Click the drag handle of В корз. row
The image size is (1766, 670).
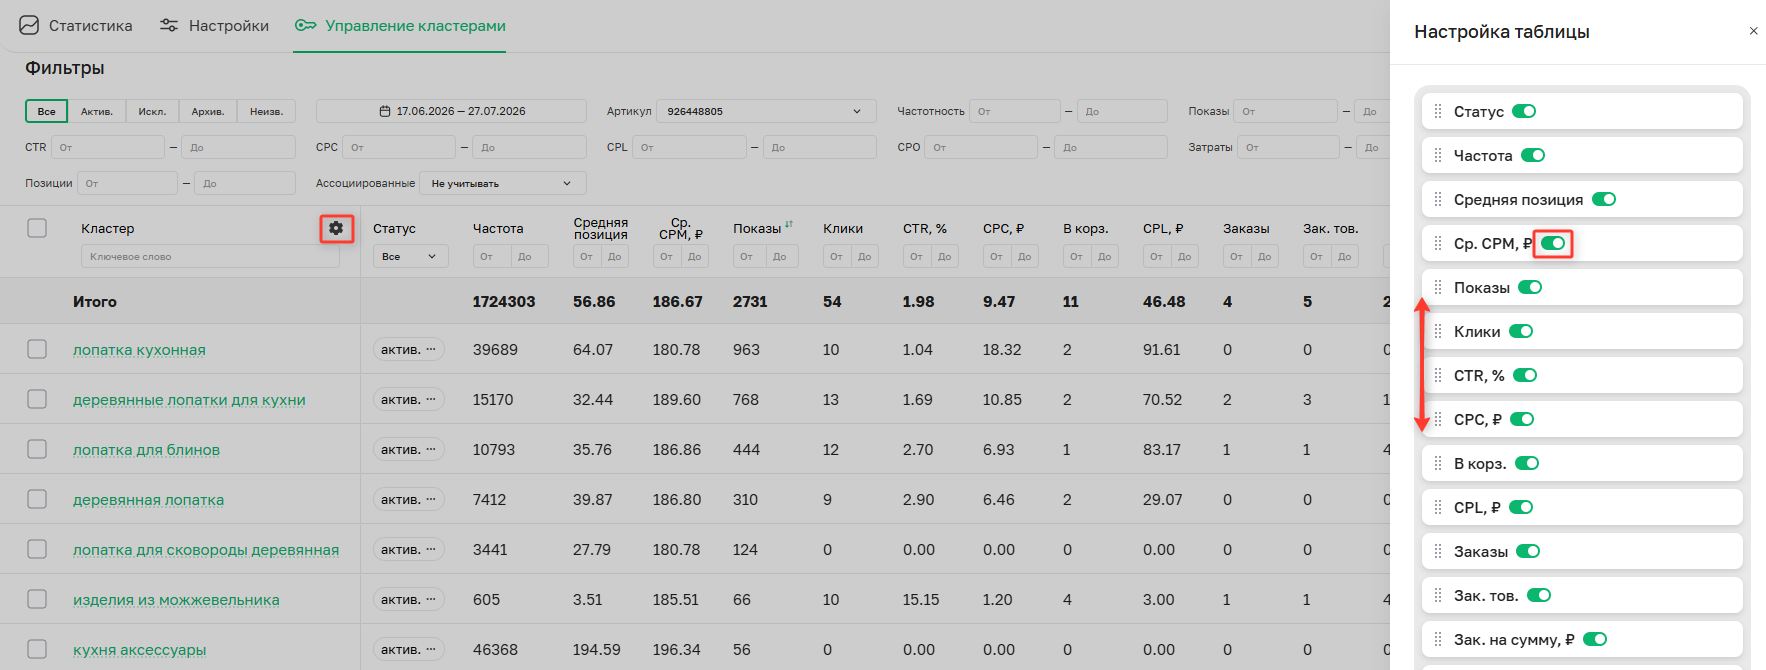point(1438,463)
